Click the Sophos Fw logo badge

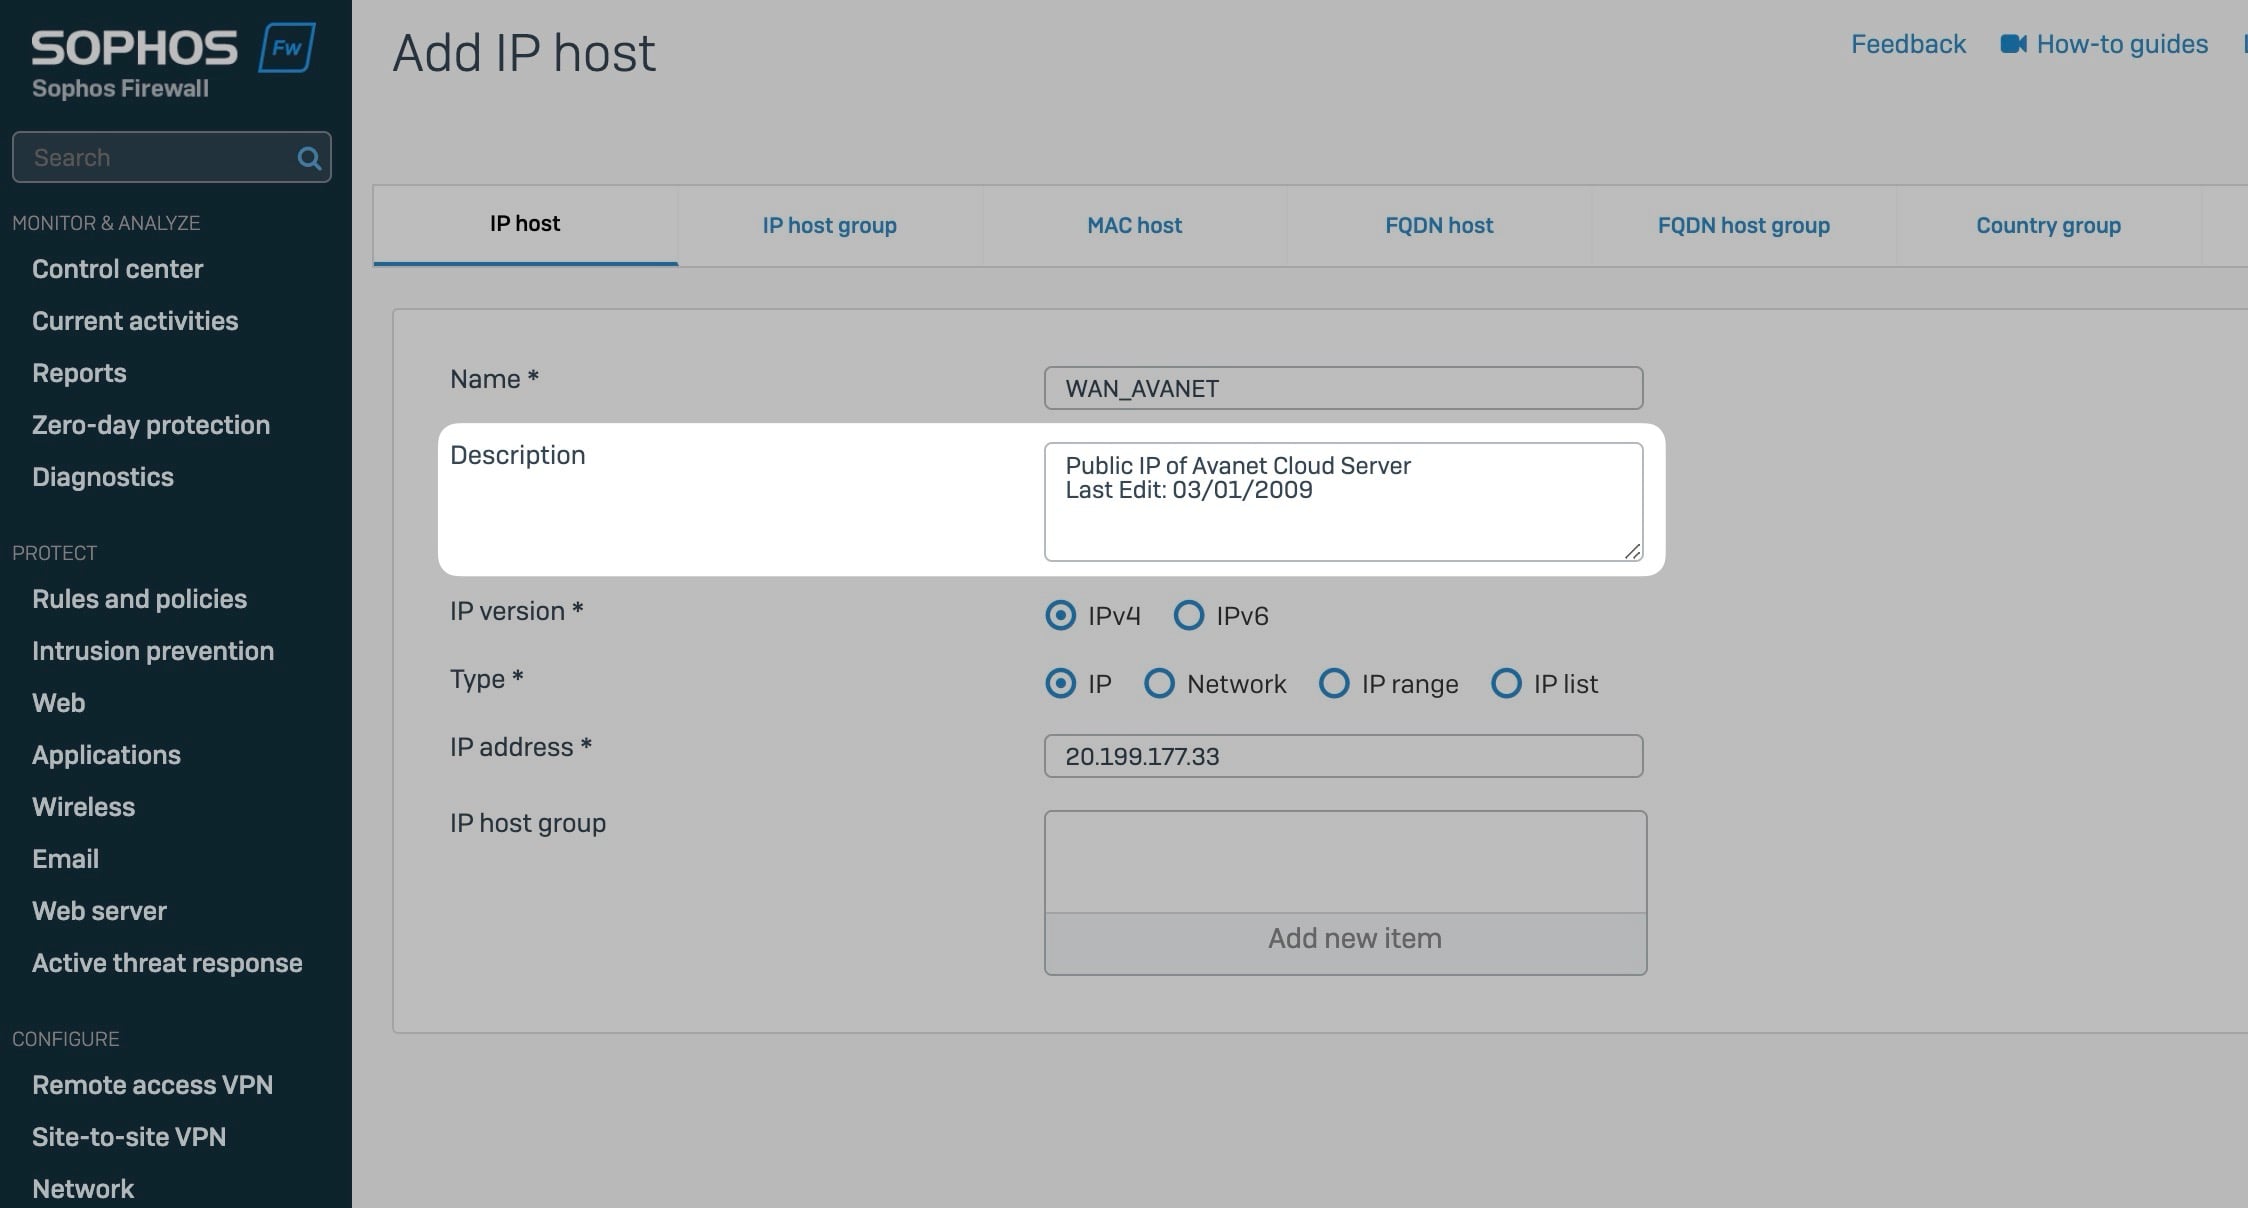(x=287, y=48)
